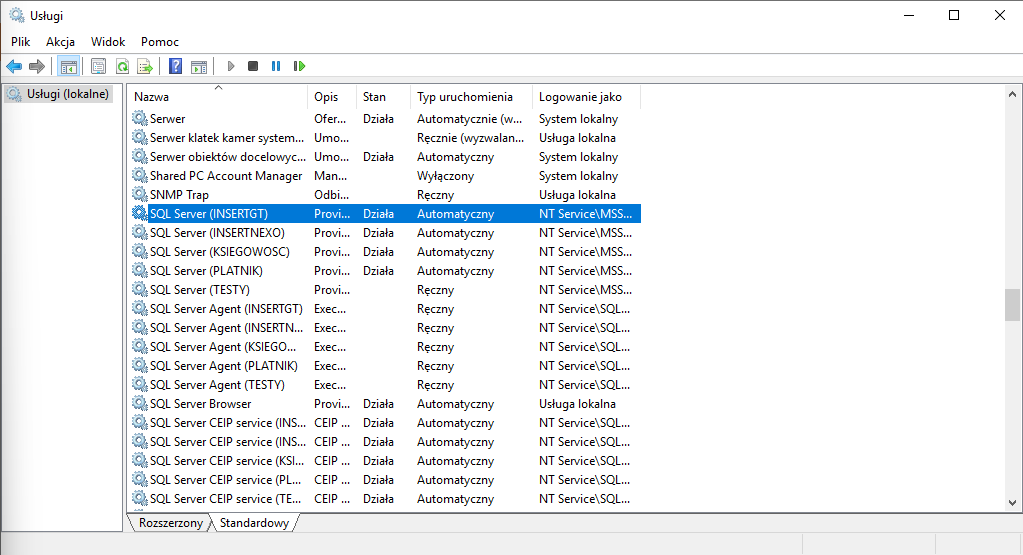Screen dimensions: 1023x555
Task: Switch to the Rozszerzony tab
Action: [x=170, y=523]
